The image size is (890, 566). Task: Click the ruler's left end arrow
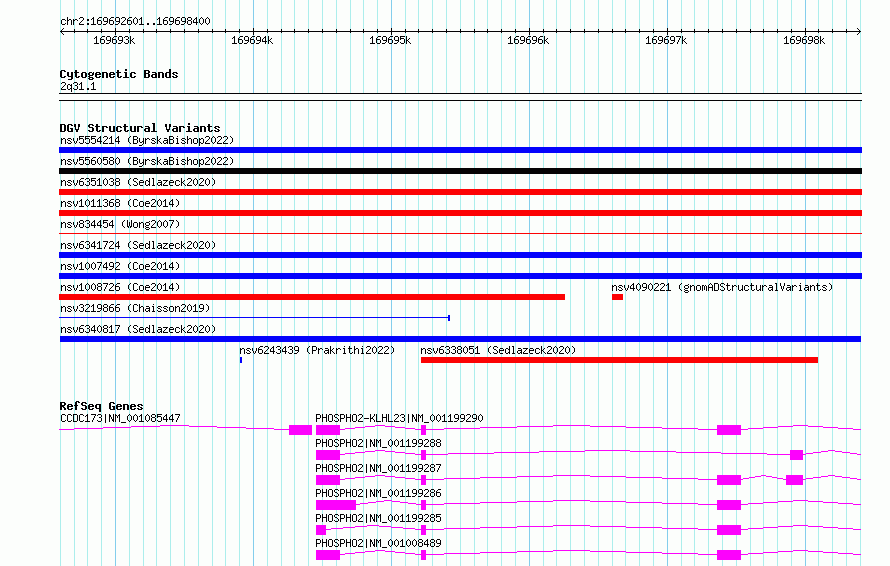(62, 32)
